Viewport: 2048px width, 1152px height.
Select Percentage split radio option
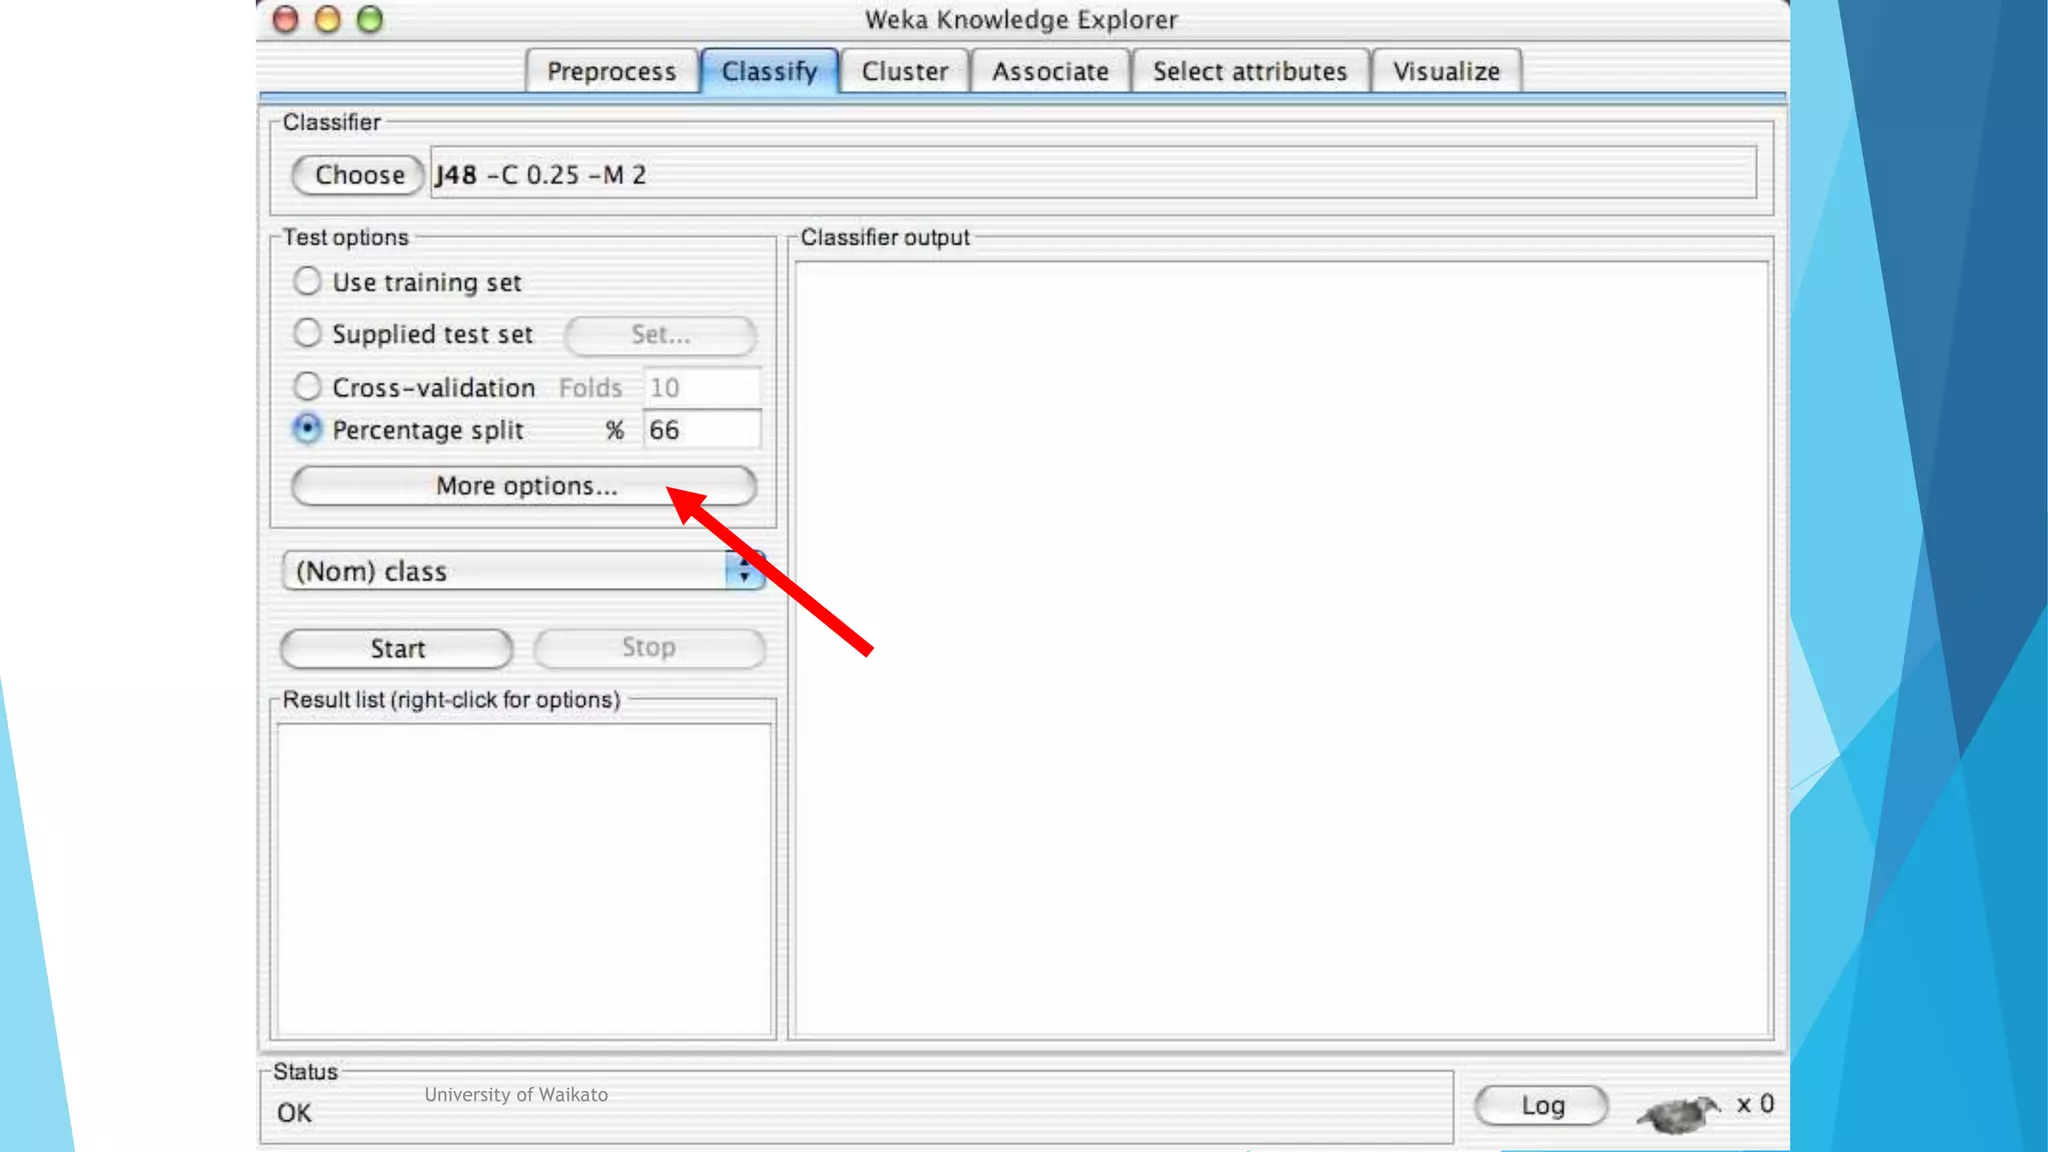coord(307,429)
